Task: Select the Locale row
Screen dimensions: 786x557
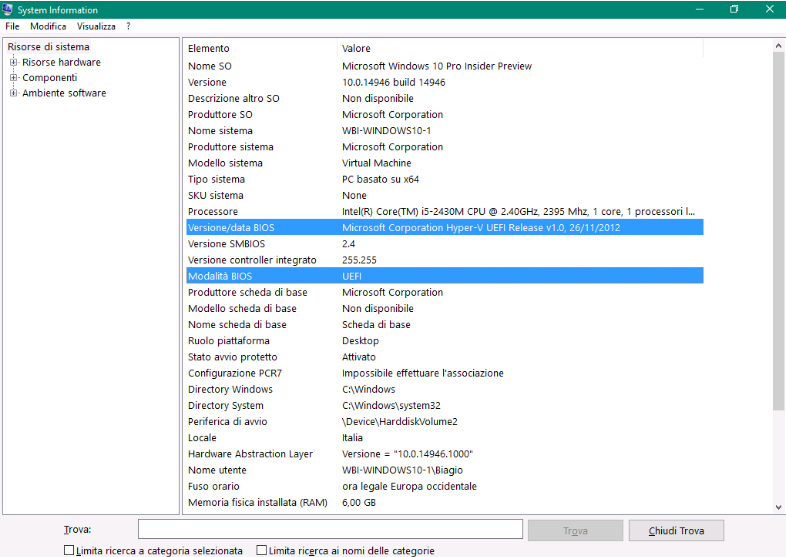Action: click(x=445, y=438)
